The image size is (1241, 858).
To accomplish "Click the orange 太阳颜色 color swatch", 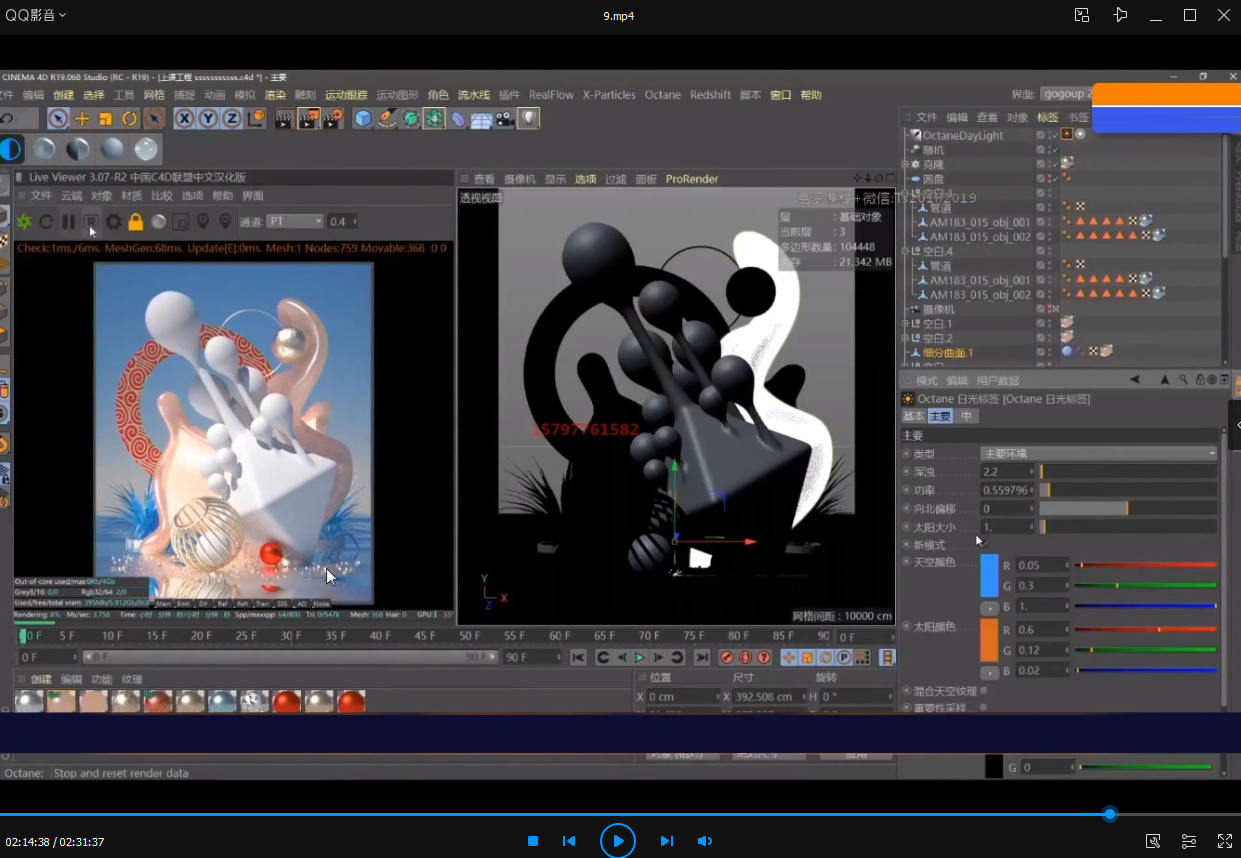I will pos(989,640).
